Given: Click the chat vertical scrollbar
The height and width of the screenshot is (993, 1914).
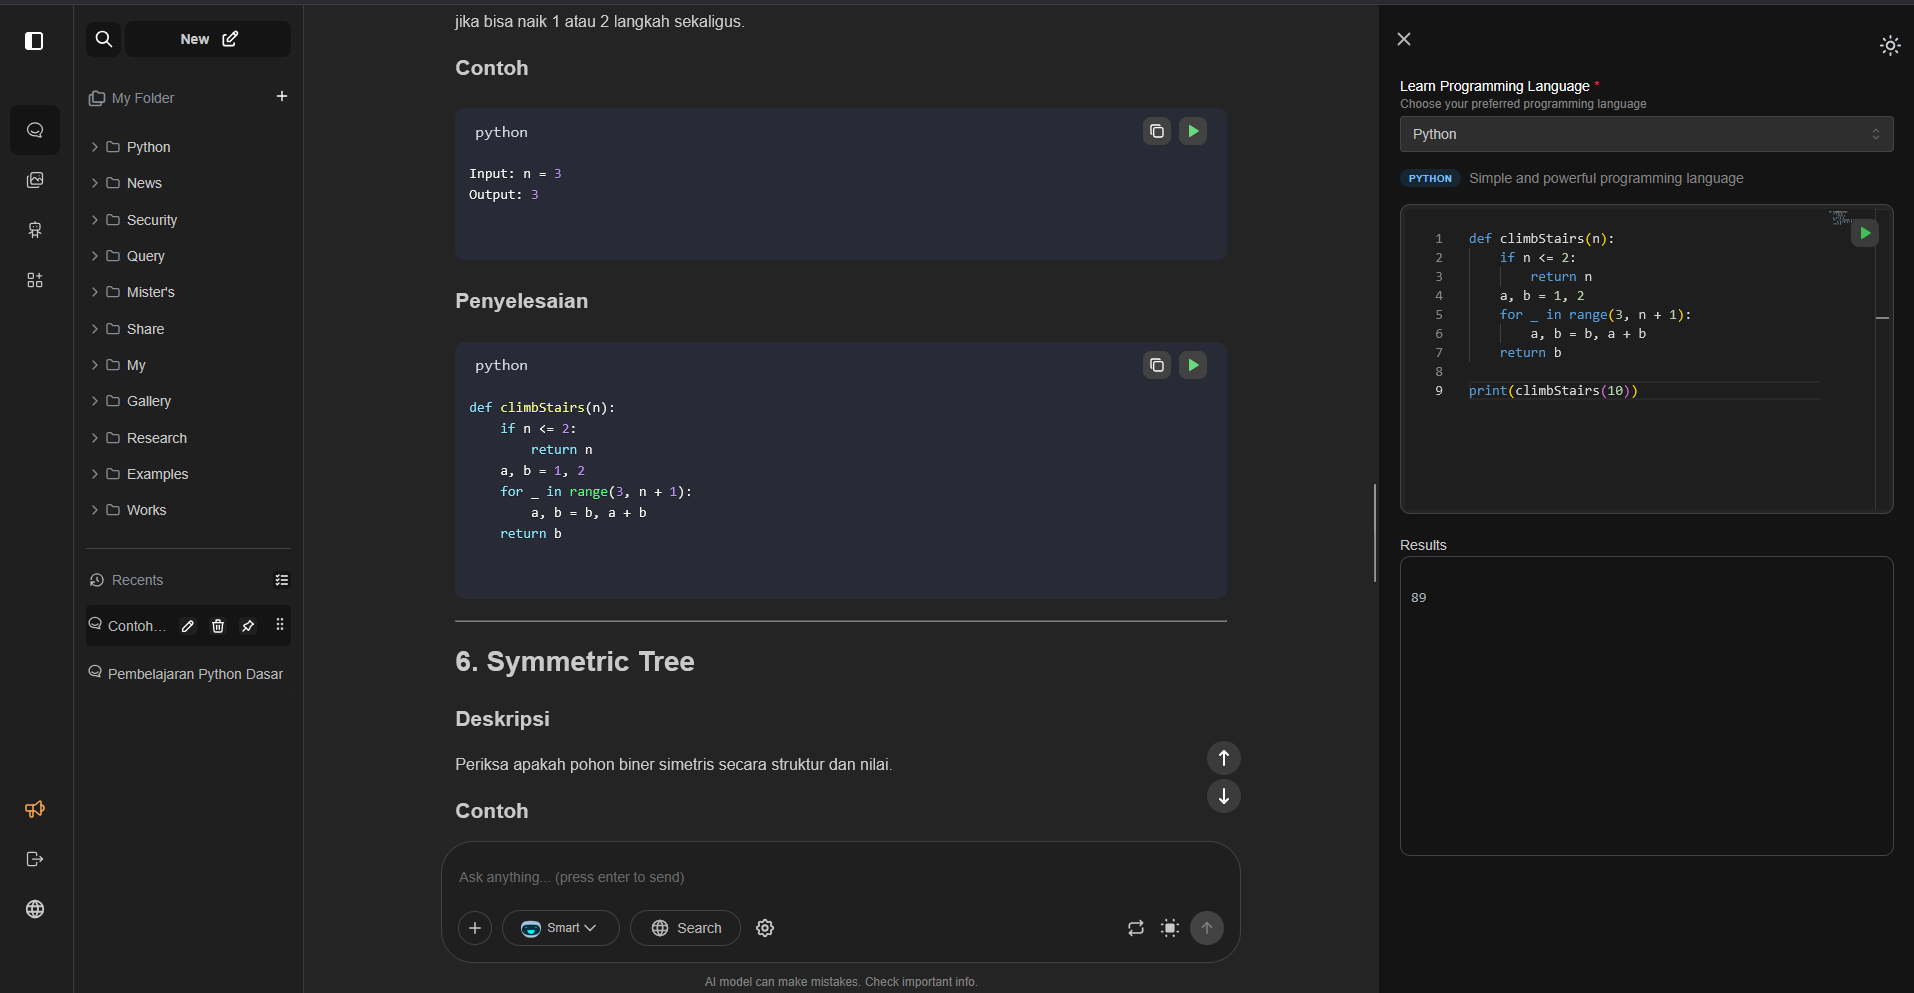Looking at the screenshot, I should 1375,532.
